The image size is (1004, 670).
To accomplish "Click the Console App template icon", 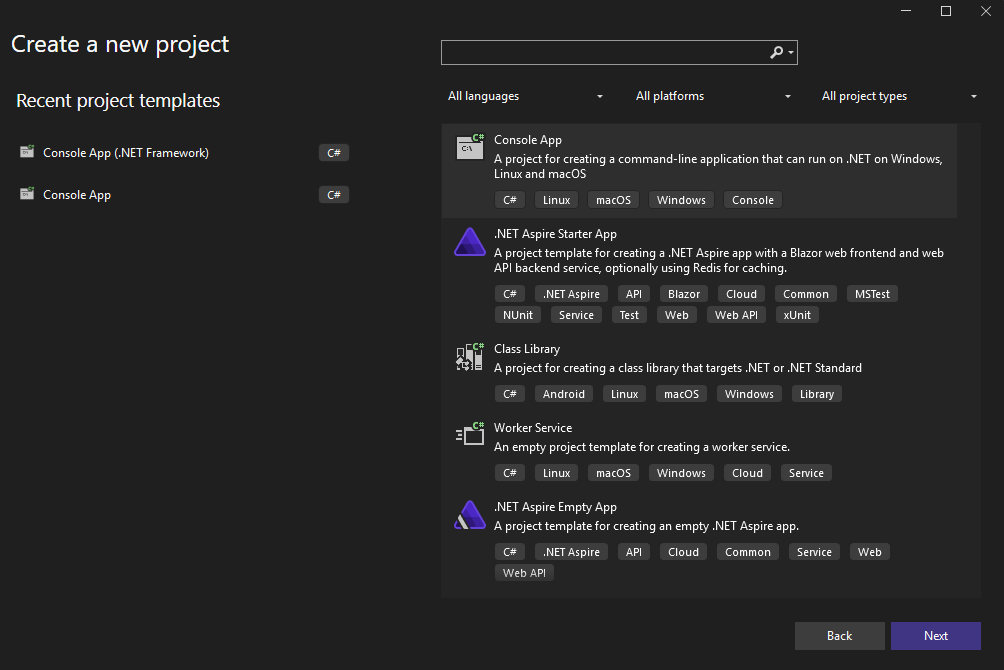I will click(x=469, y=146).
